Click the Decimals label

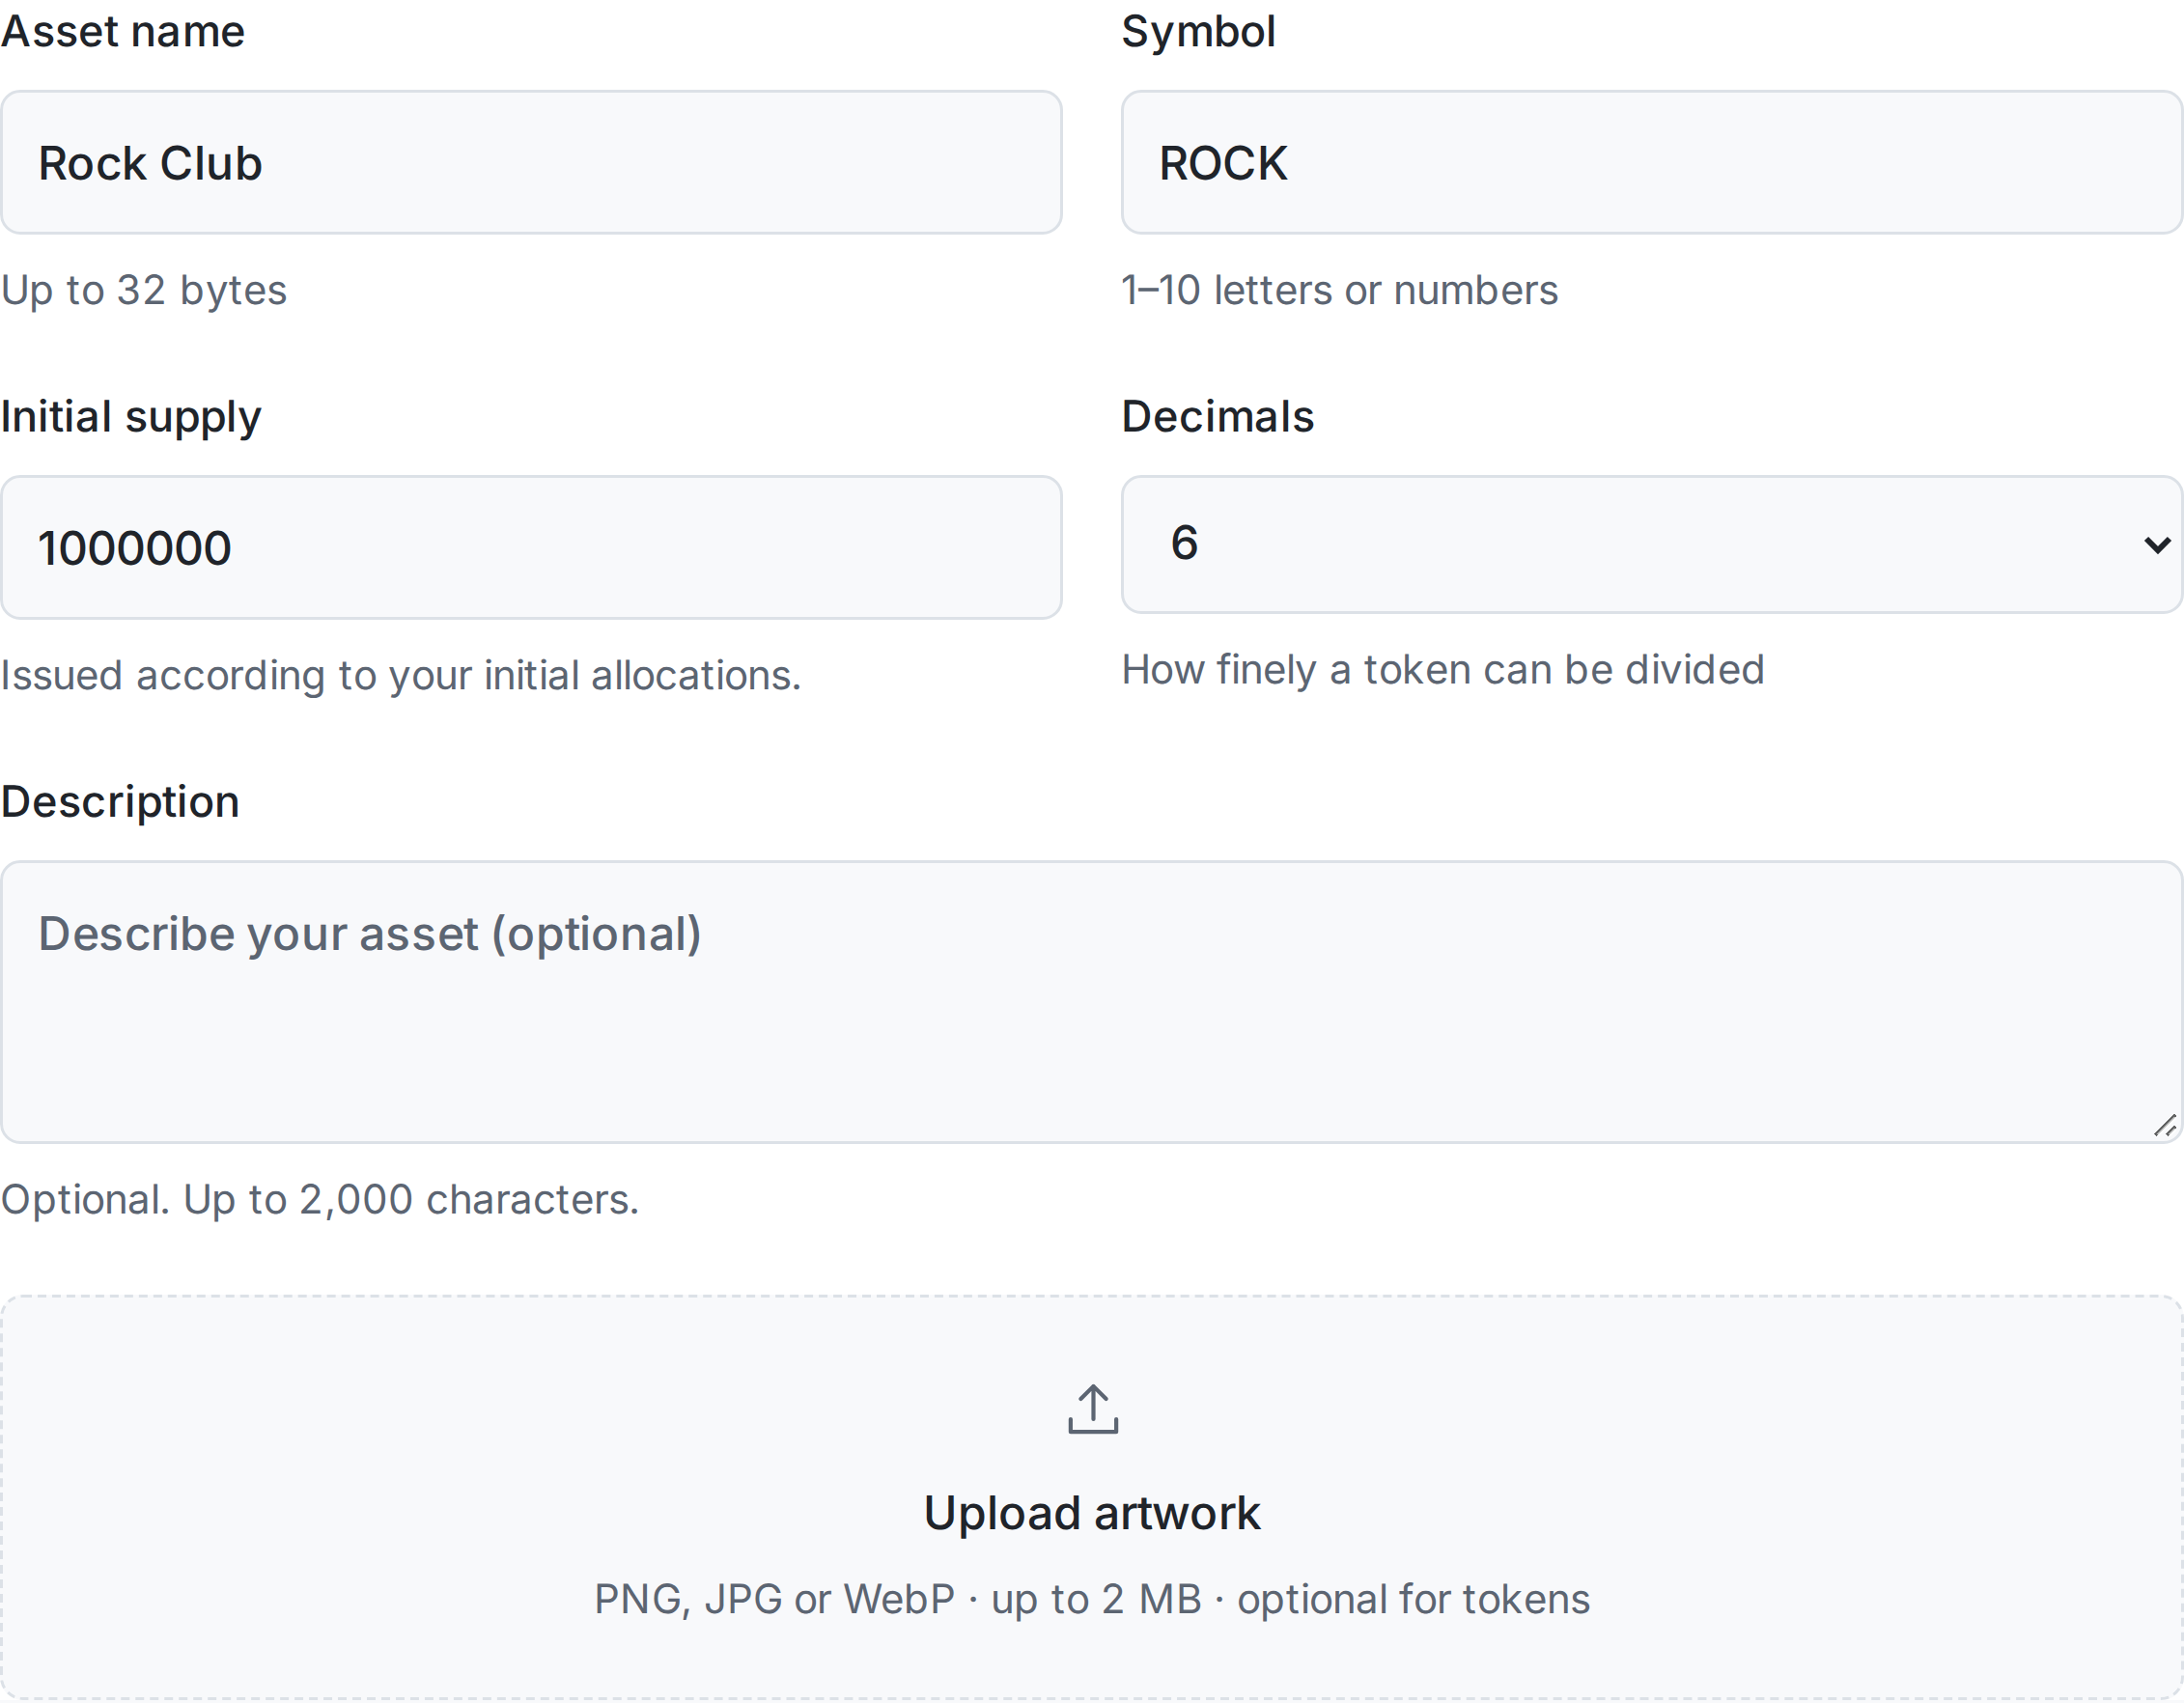pyautogui.click(x=1218, y=416)
